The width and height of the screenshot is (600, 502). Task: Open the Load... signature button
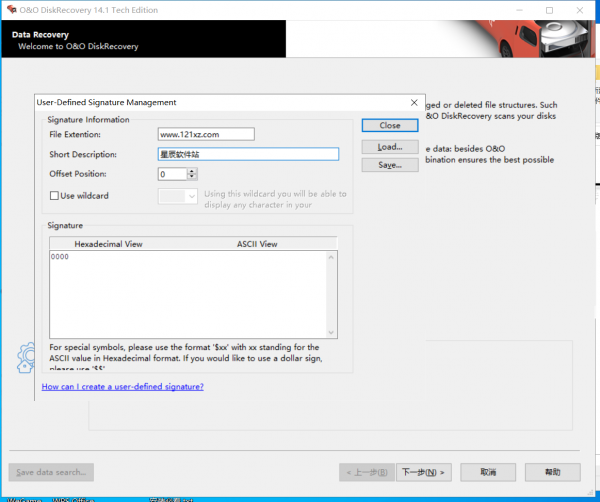coord(390,147)
